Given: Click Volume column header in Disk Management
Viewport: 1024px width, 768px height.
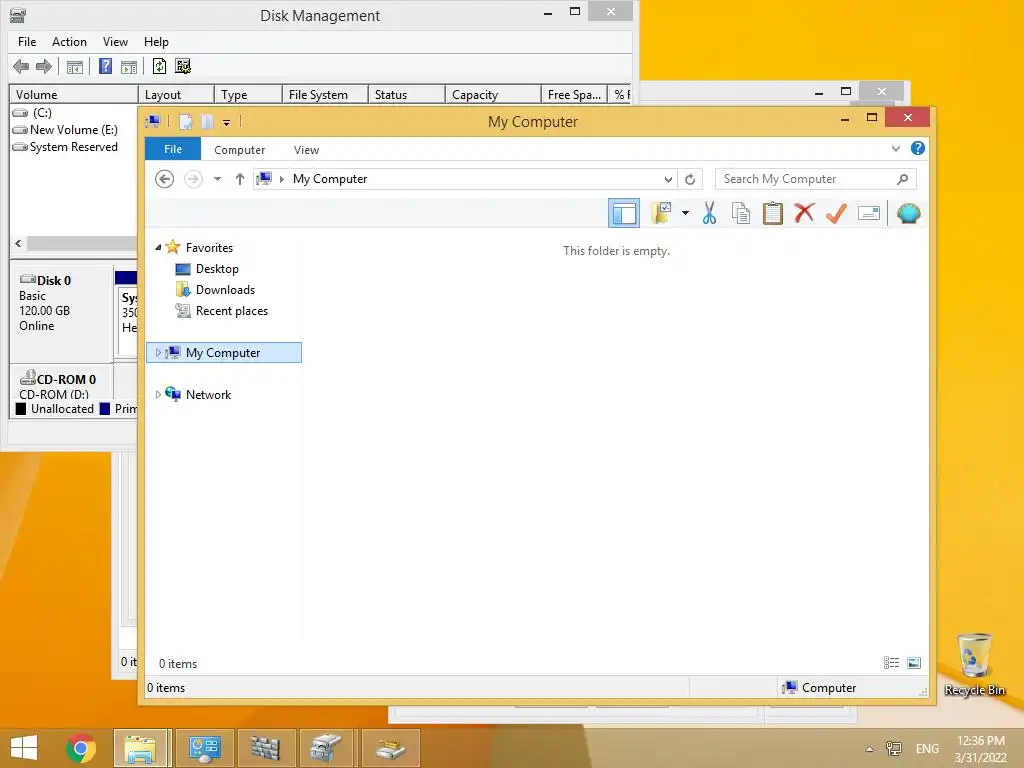Looking at the screenshot, I should pyautogui.click(x=74, y=95).
